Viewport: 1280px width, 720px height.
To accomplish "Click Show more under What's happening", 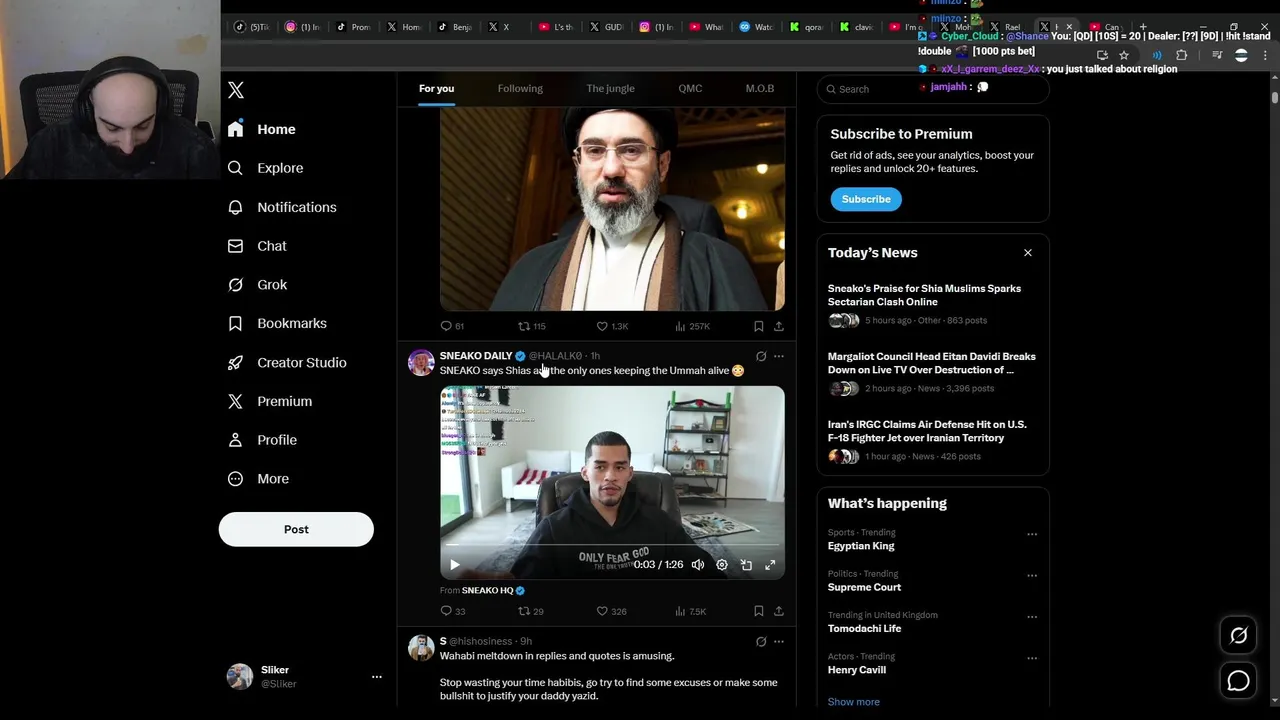I will (854, 702).
